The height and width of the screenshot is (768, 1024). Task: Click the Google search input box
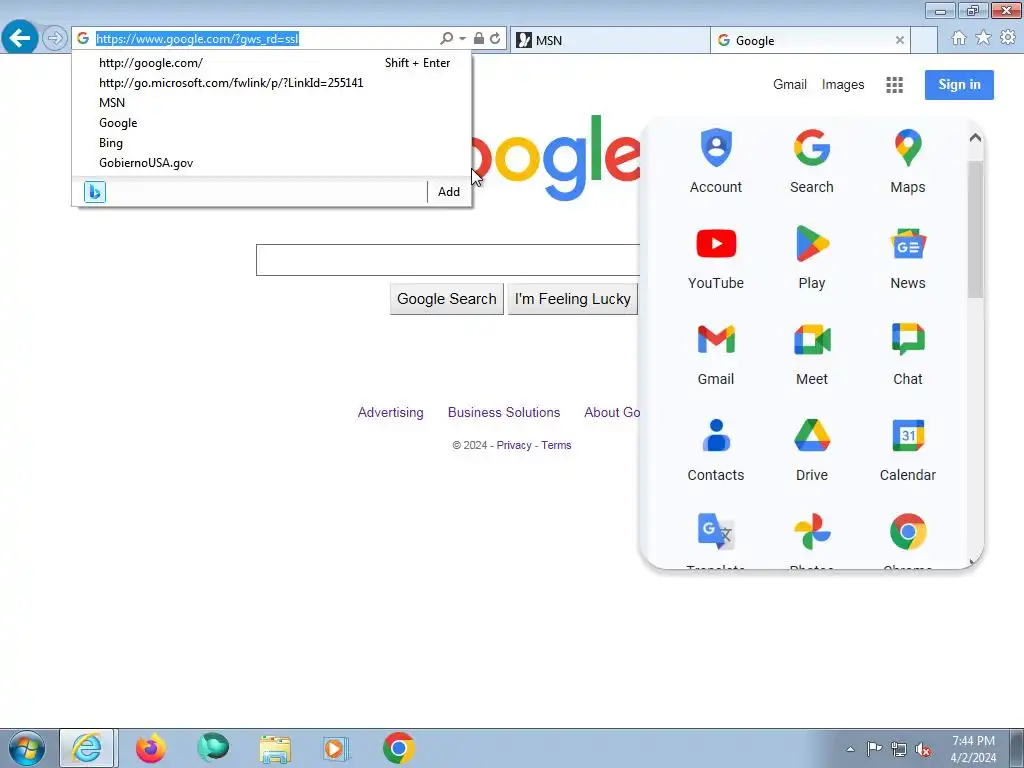click(448, 260)
